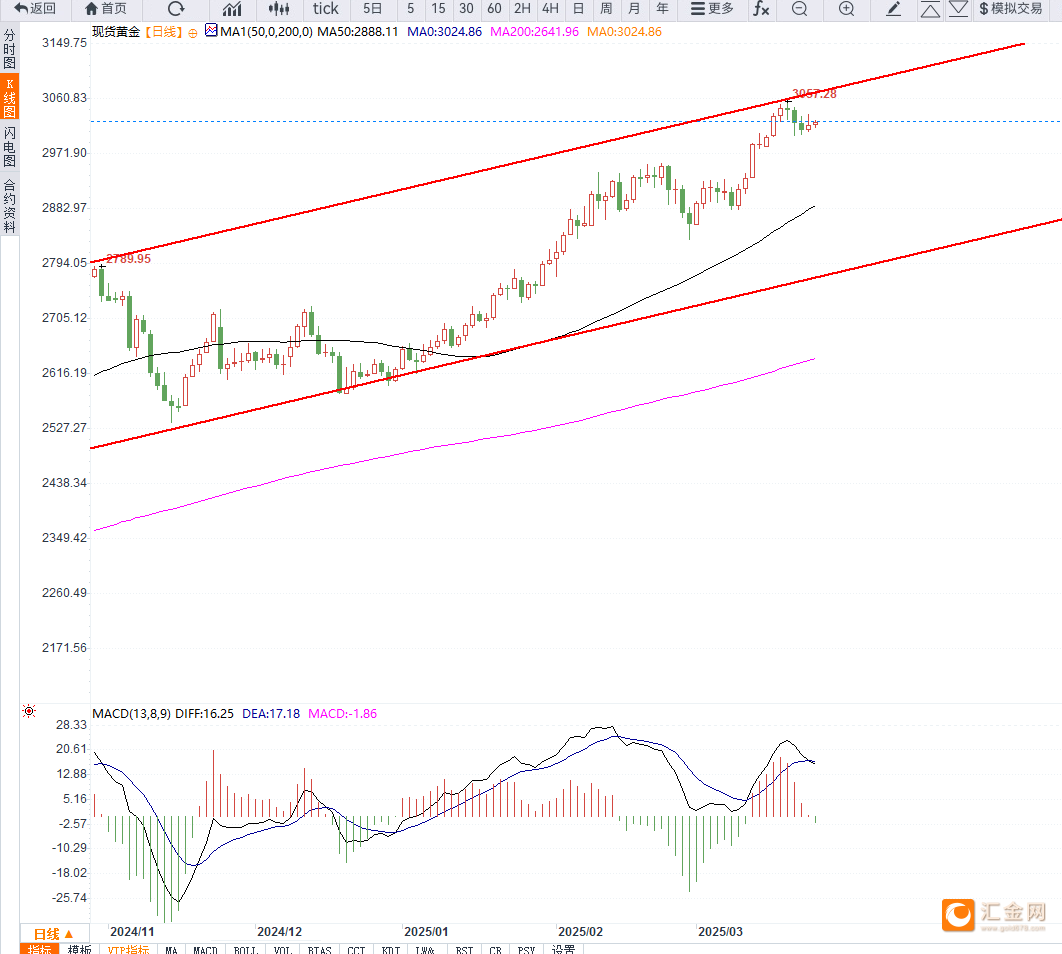The height and width of the screenshot is (954, 1062).
Task: Activate the pencil drawing tool
Action: (893, 9)
